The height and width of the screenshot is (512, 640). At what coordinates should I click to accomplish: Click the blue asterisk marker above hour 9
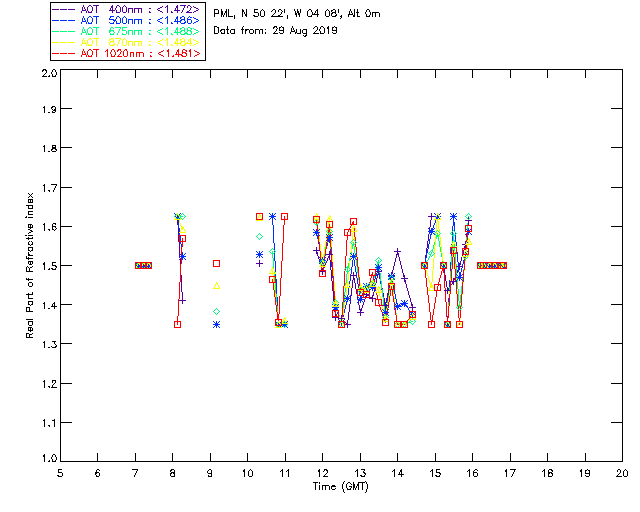tap(217, 325)
